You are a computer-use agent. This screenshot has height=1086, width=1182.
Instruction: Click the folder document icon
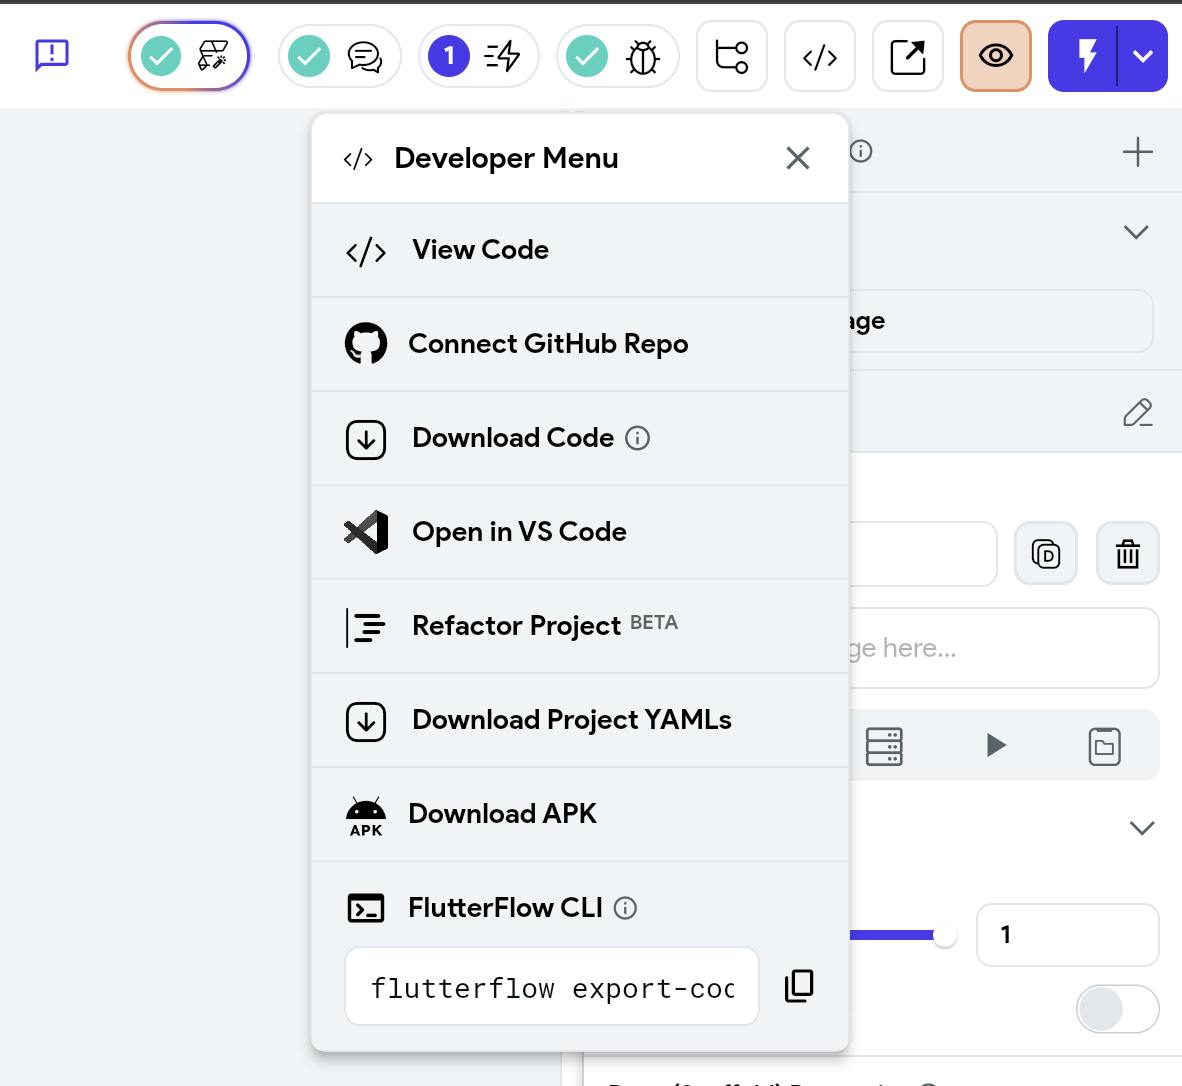[x=1104, y=747]
